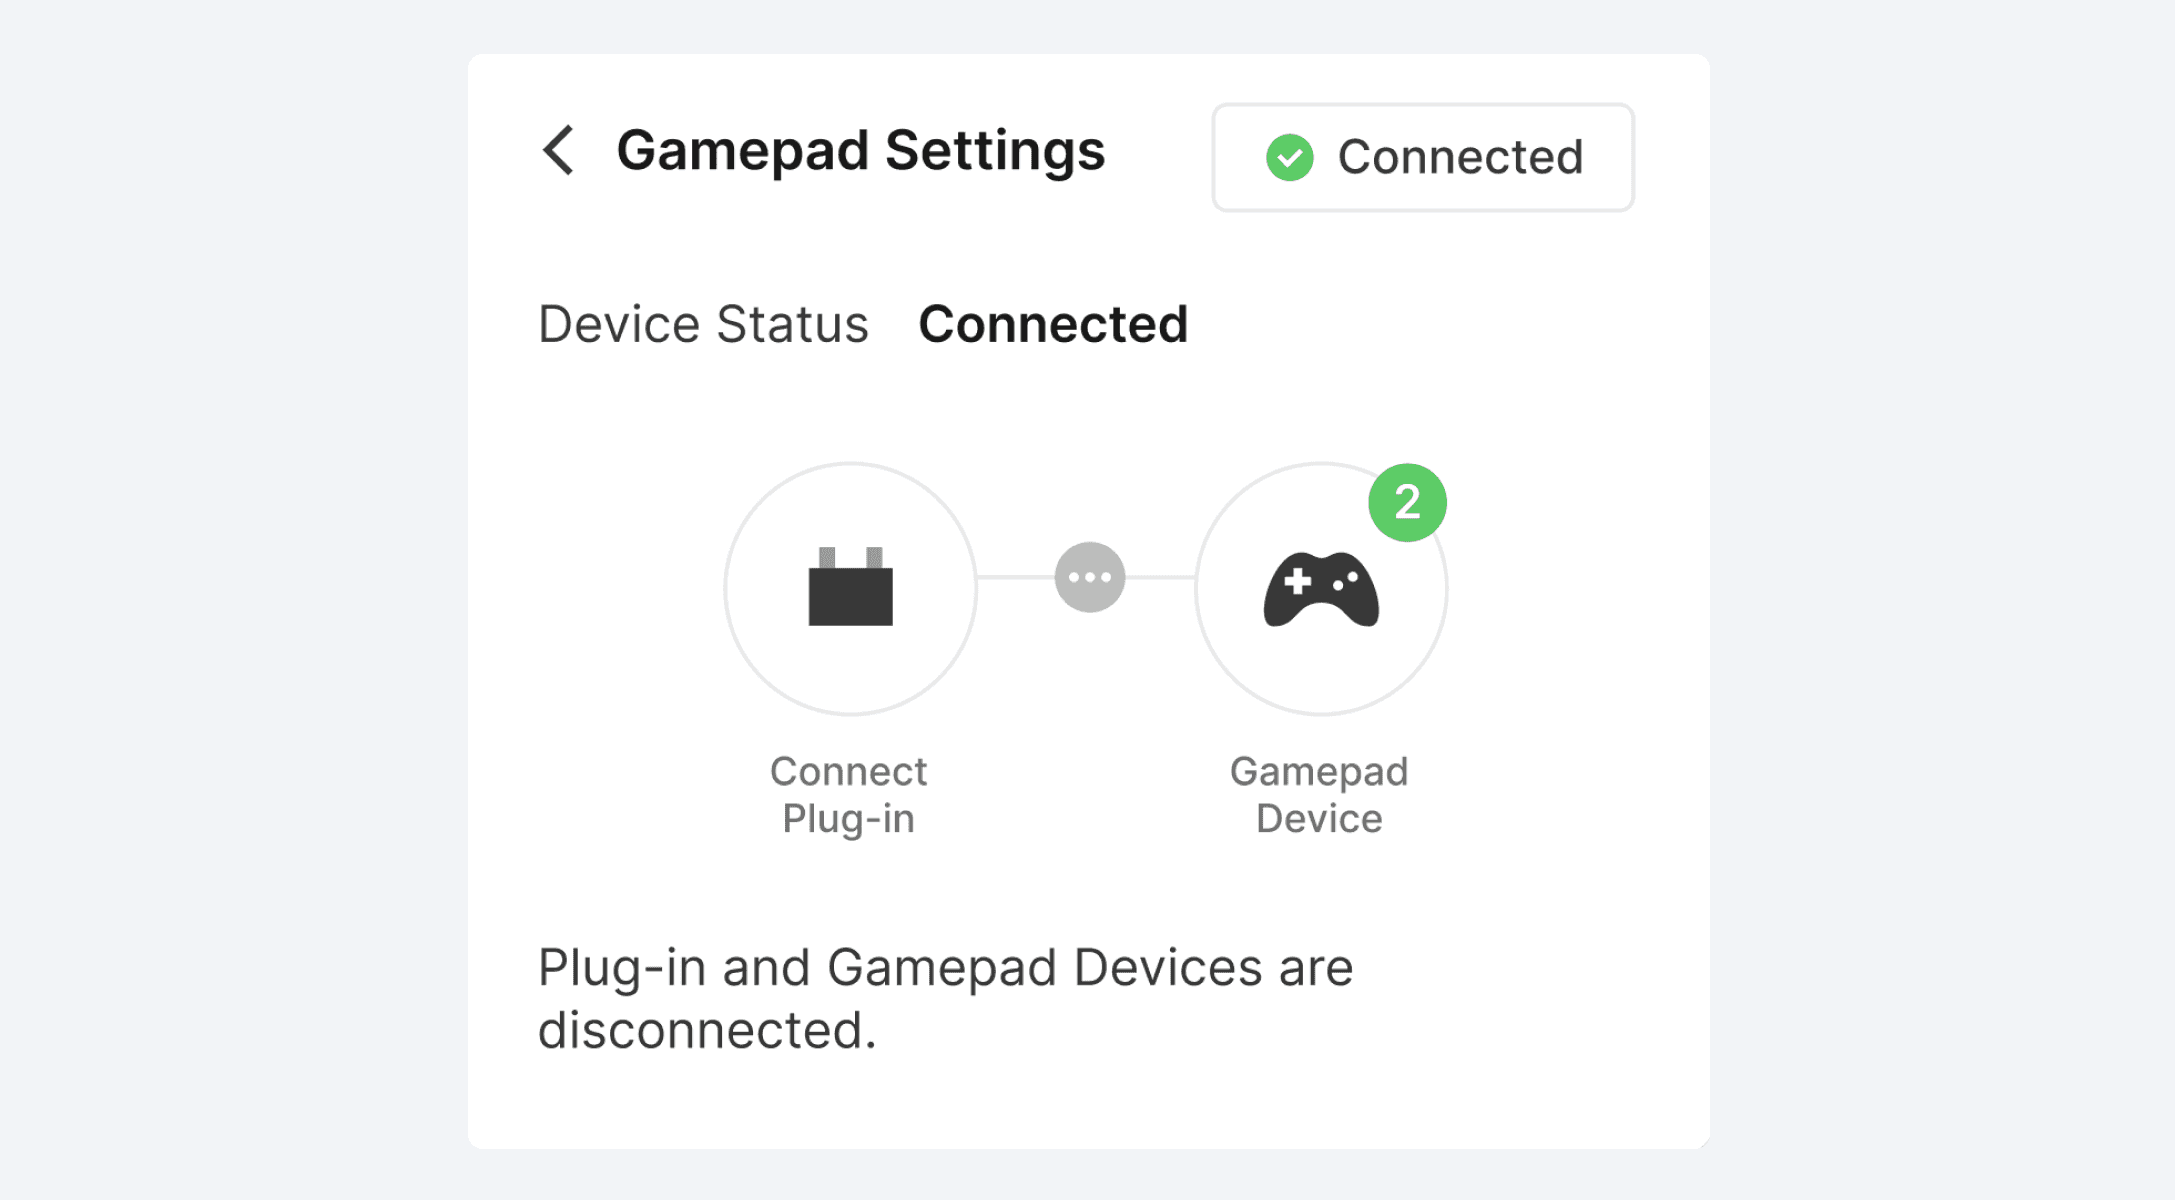
Task: Click the Connected status pill button
Action: (1421, 157)
